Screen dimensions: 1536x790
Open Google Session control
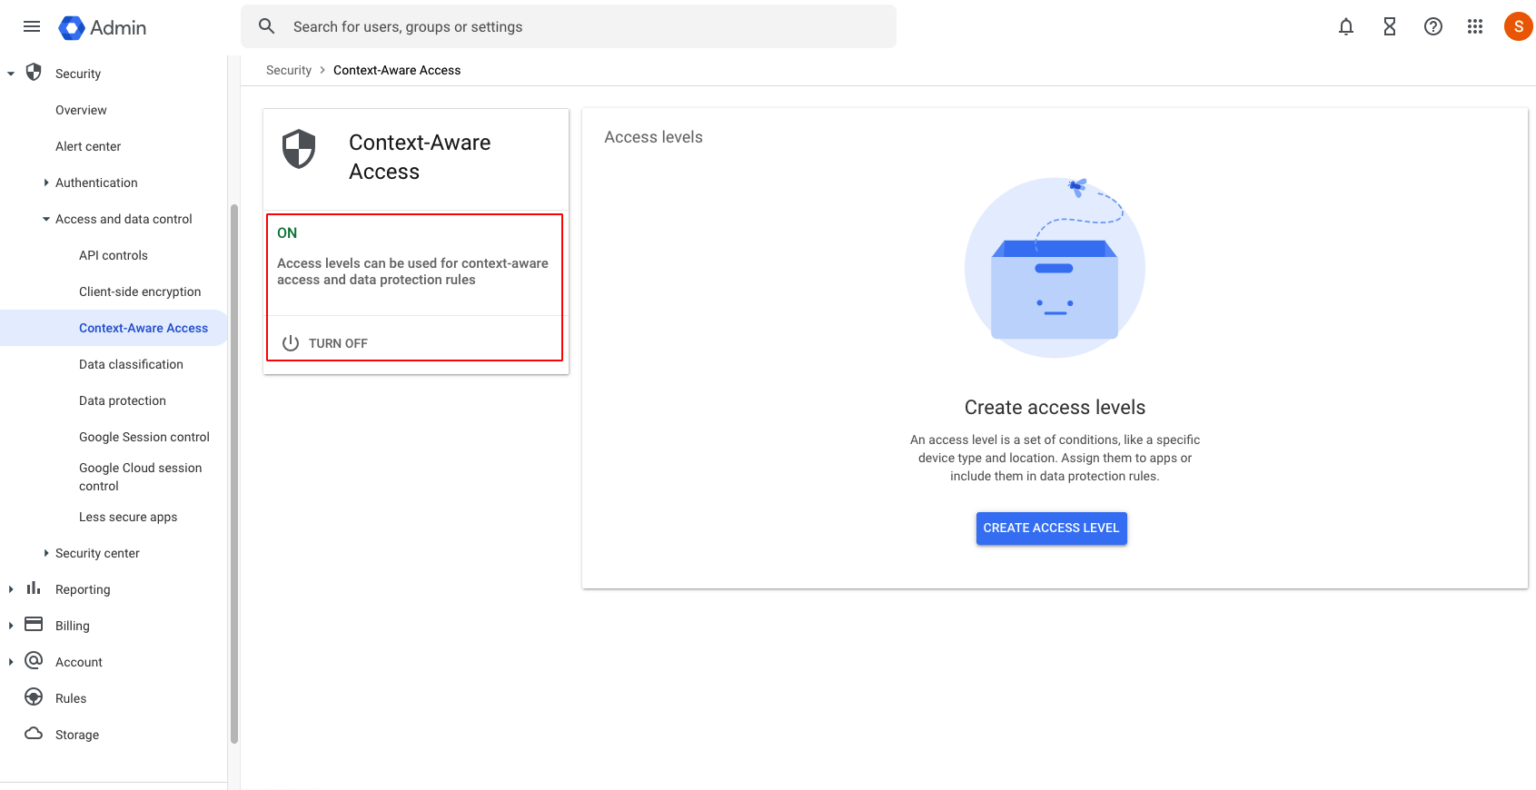(144, 437)
